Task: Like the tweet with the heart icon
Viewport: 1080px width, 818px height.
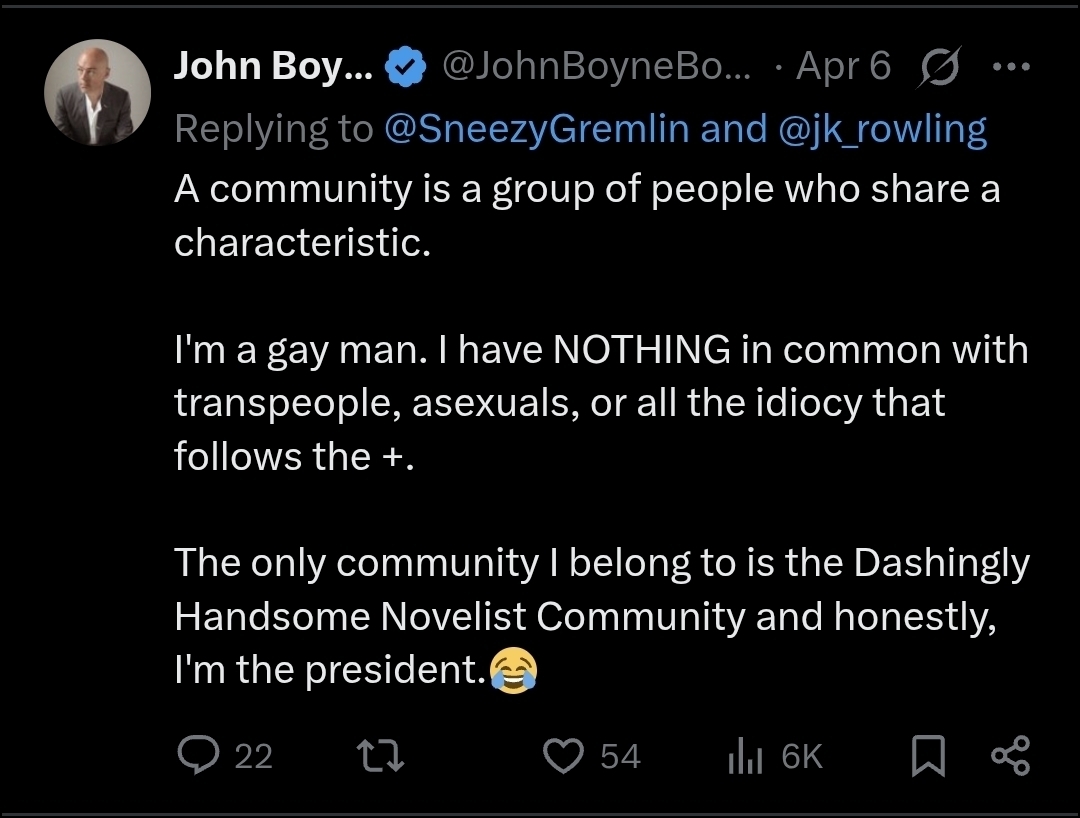Action: [563, 756]
